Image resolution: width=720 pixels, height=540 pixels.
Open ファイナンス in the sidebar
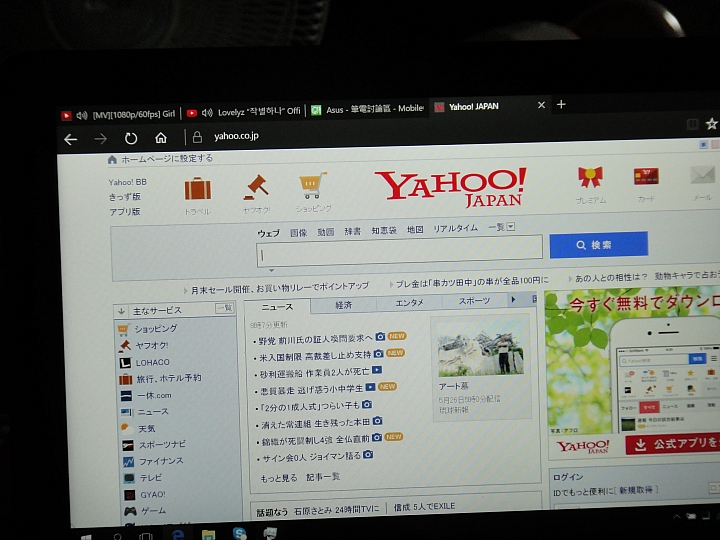click(161, 461)
